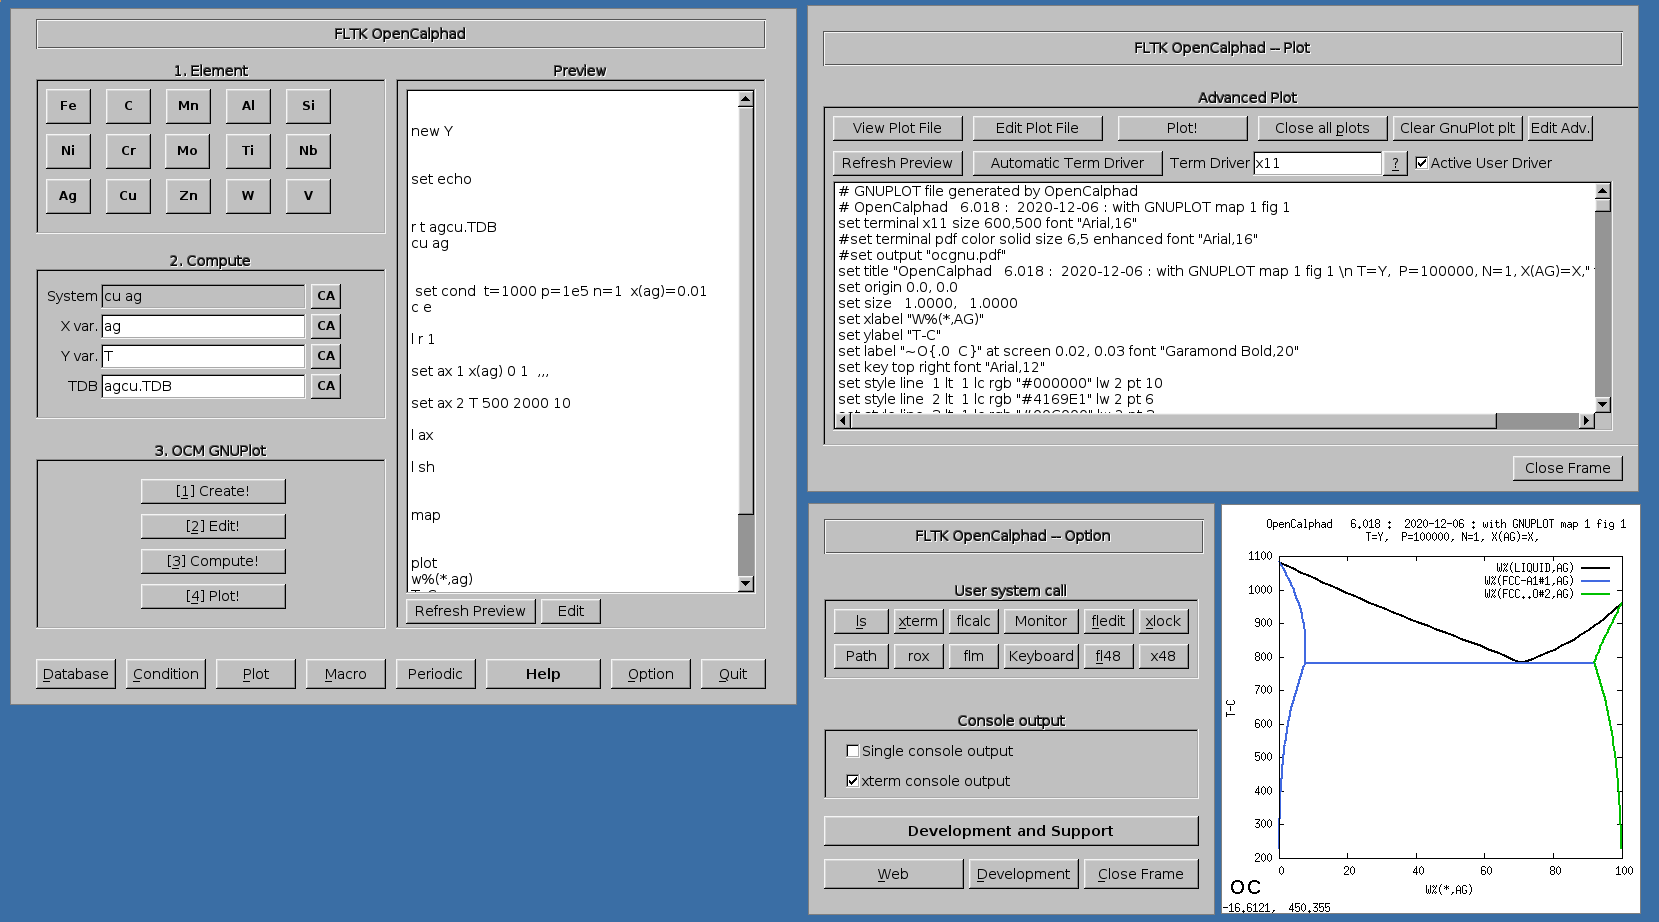Select the Cr element
Viewport: 1659px width, 922px height.
pyautogui.click(x=128, y=151)
